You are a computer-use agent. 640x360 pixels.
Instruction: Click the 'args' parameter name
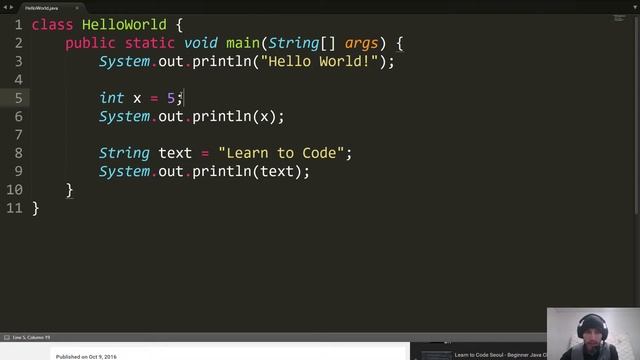tap(361, 43)
